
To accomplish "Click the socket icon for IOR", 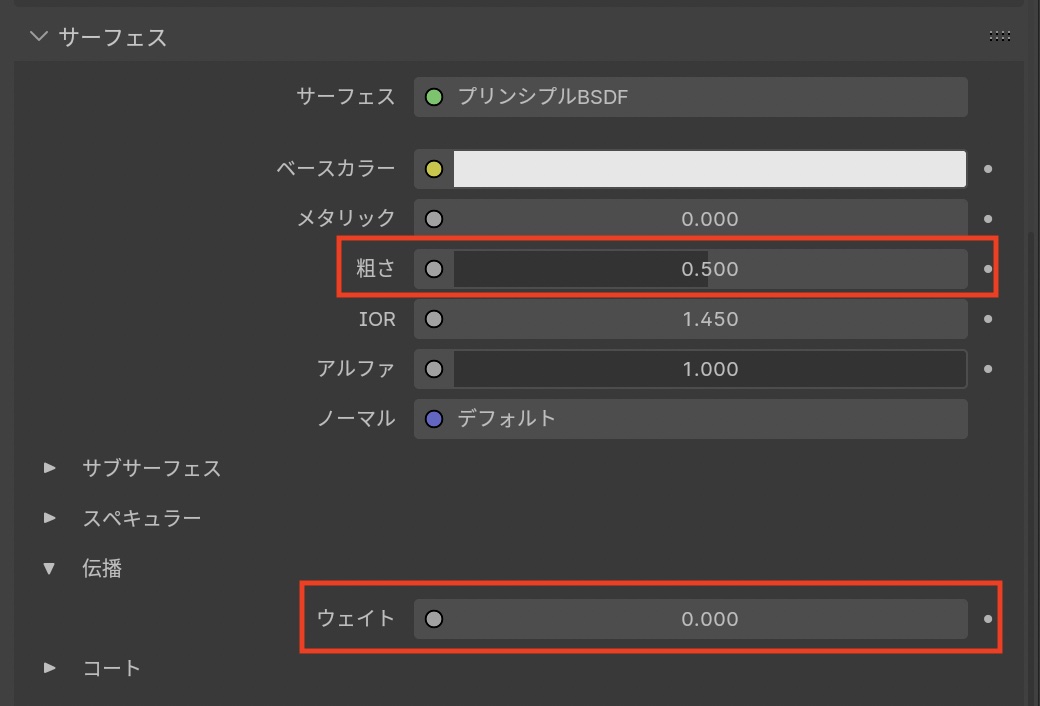I will [x=434, y=319].
